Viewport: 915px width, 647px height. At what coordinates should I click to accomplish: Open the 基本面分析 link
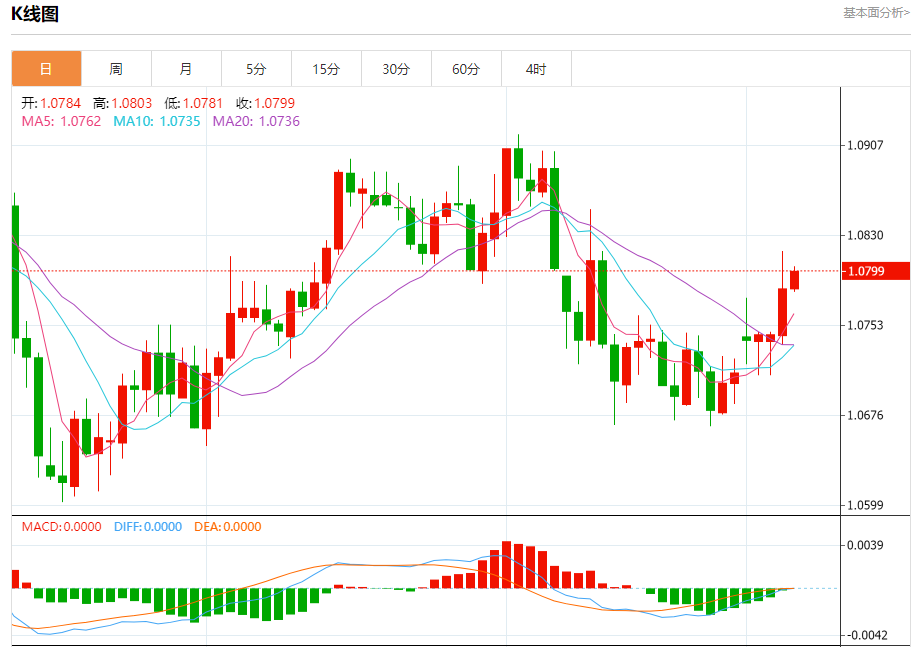(x=876, y=13)
